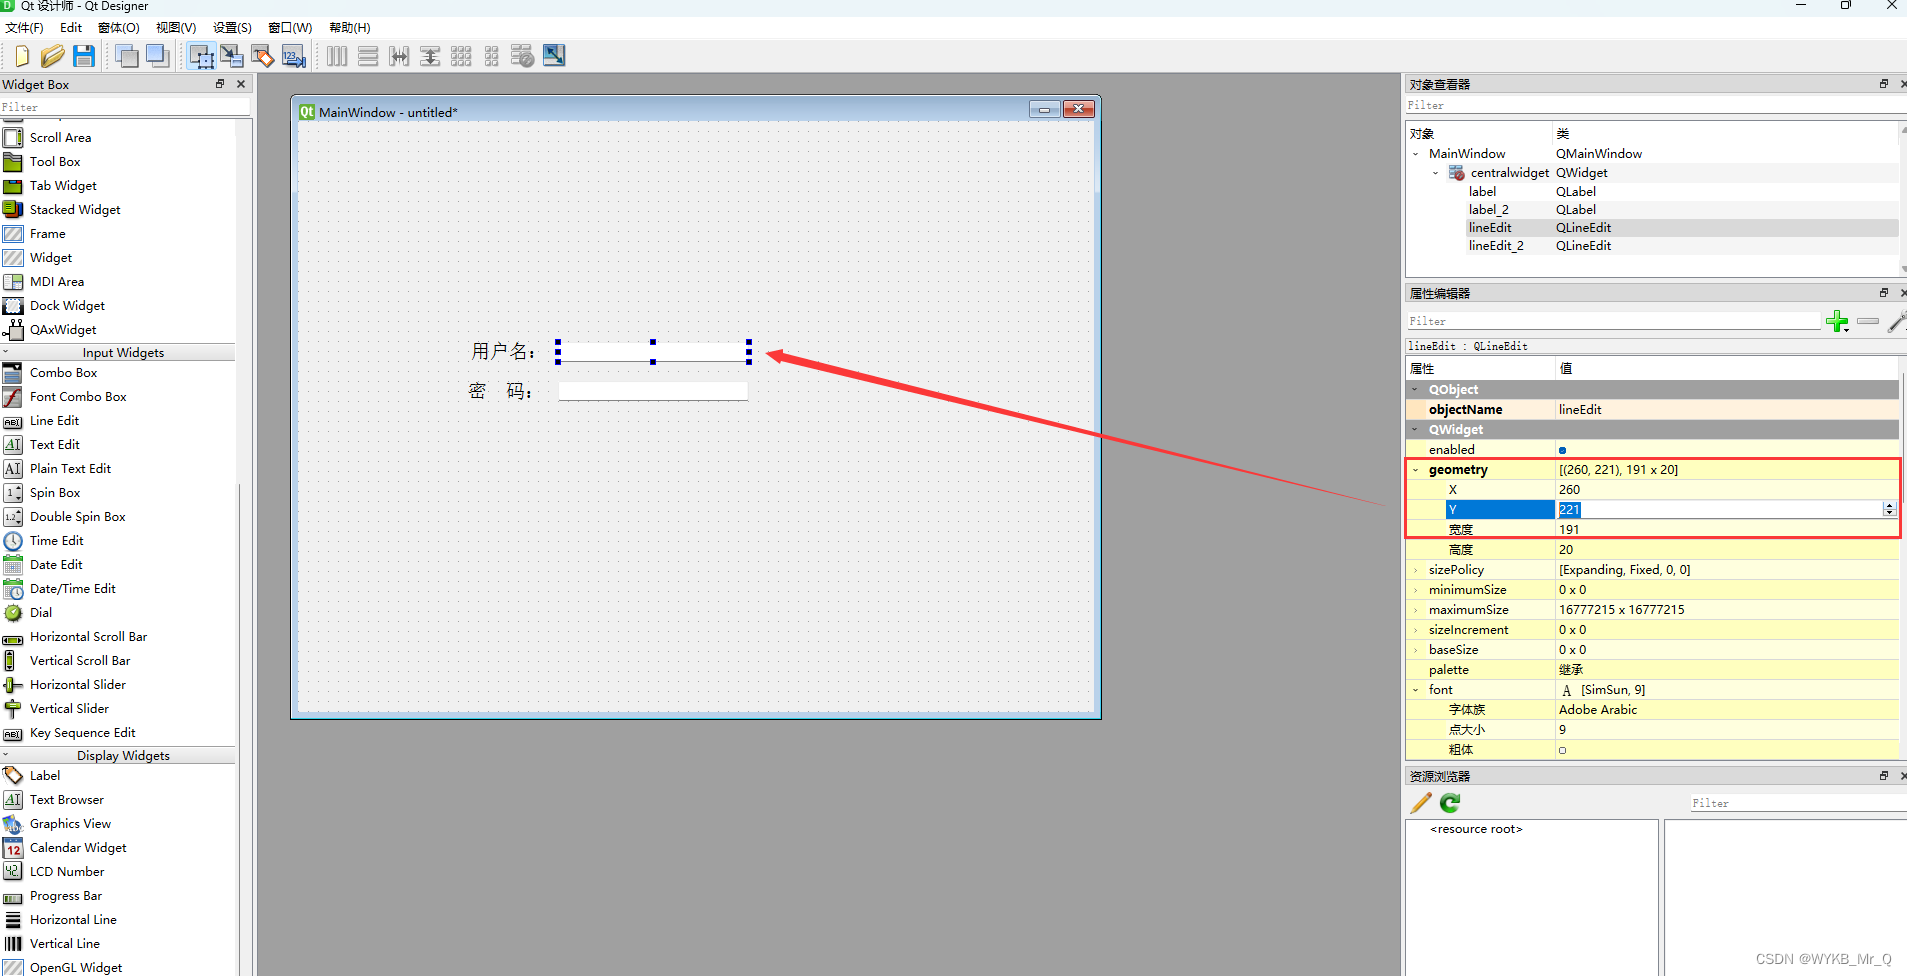Add dynamic property with green plus
Screen dimensions: 1907x976
[1836, 321]
